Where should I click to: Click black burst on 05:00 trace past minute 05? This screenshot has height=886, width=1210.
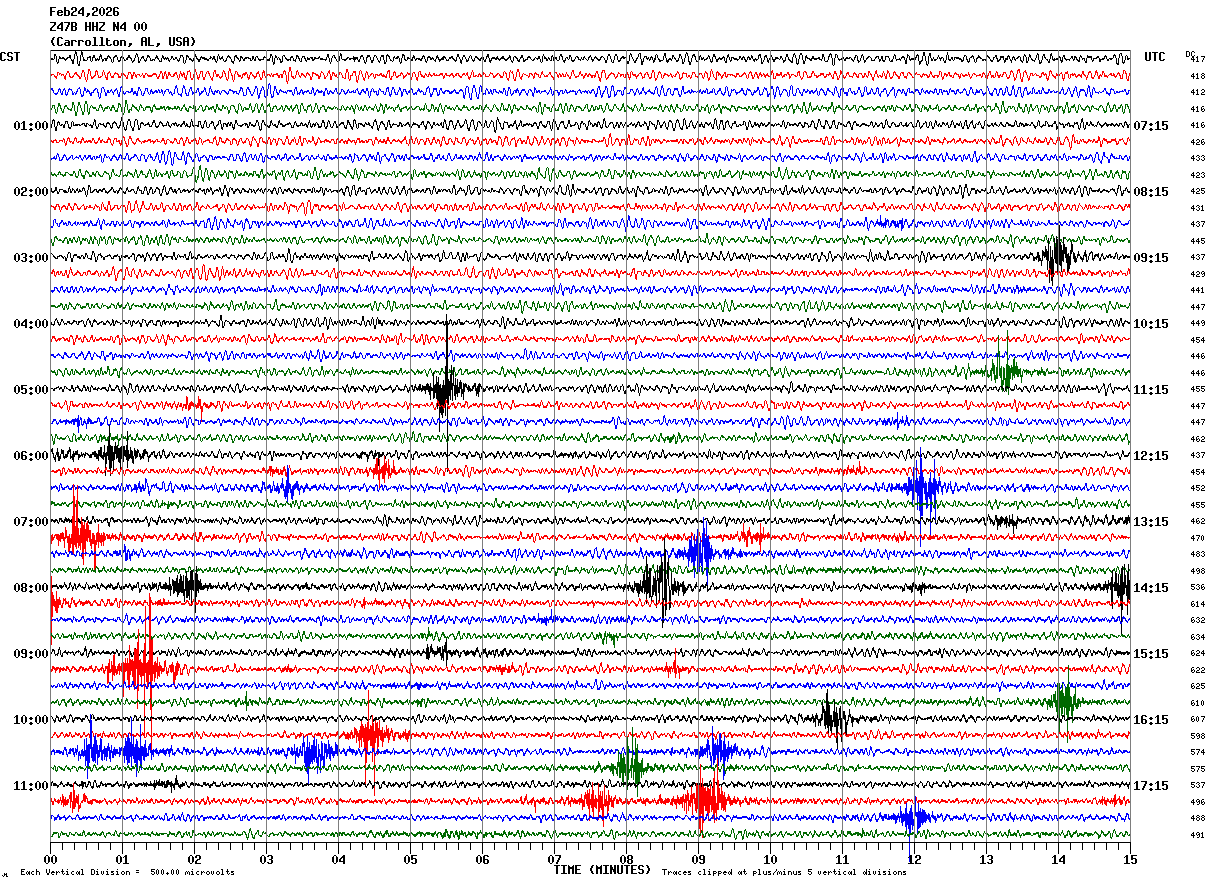click(x=446, y=389)
